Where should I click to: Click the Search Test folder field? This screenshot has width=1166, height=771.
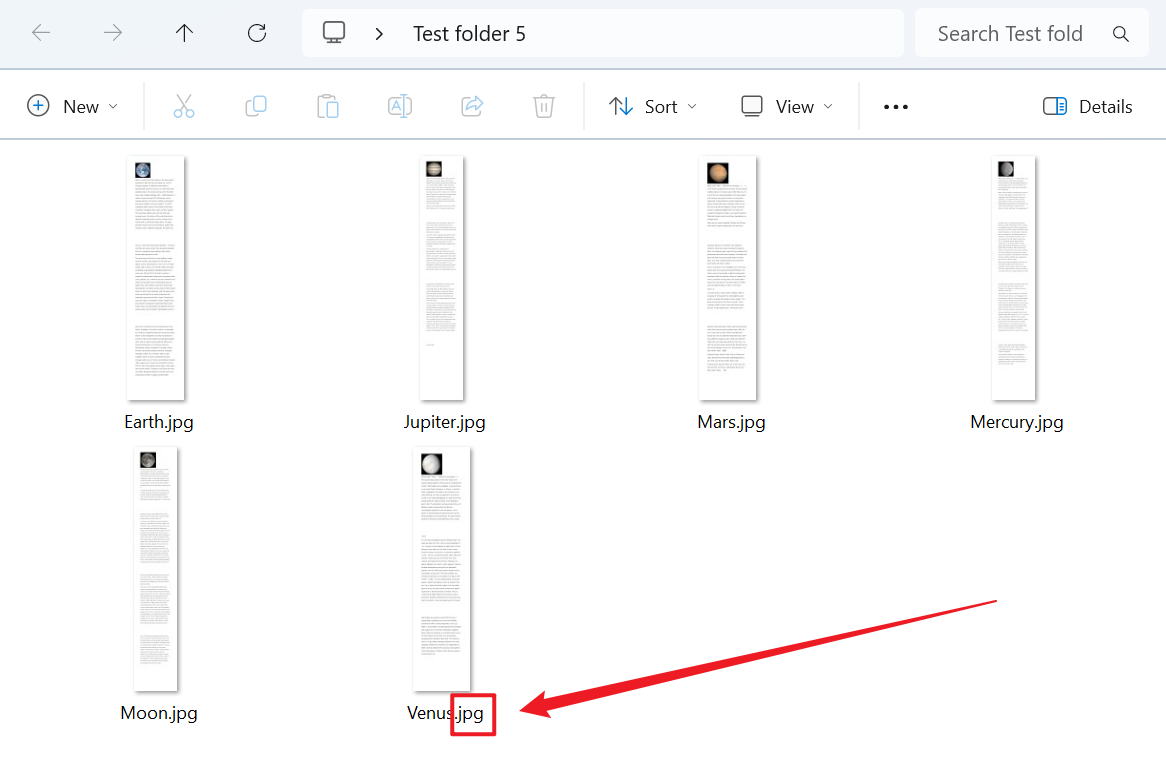1010,34
